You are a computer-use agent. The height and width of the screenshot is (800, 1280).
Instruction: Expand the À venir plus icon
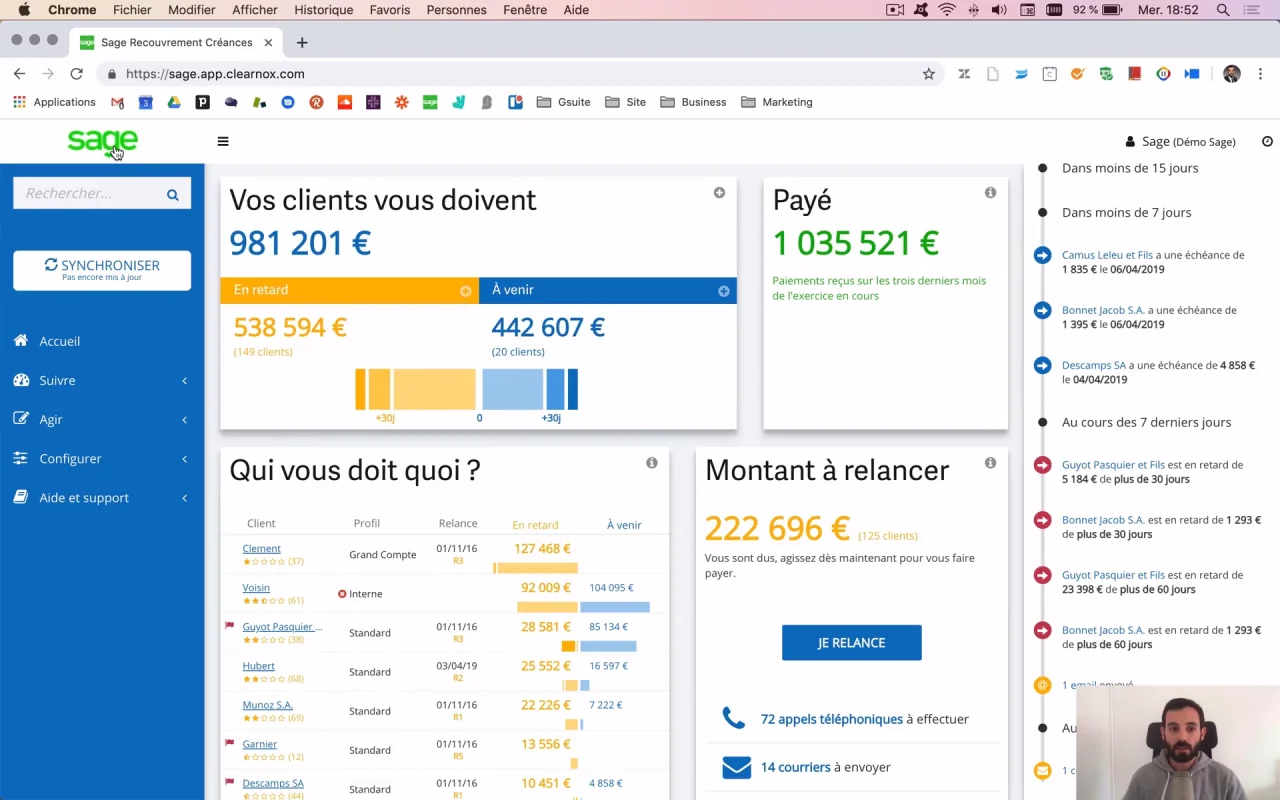(x=723, y=291)
